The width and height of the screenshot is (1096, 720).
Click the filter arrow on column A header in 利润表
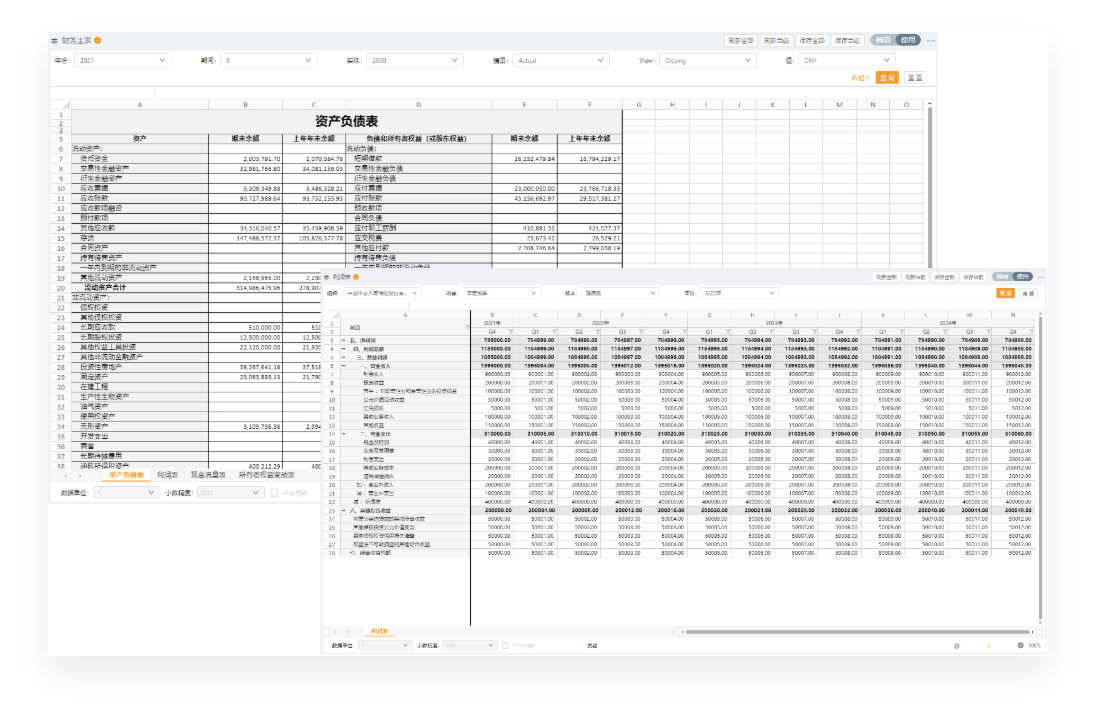point(466,327)
